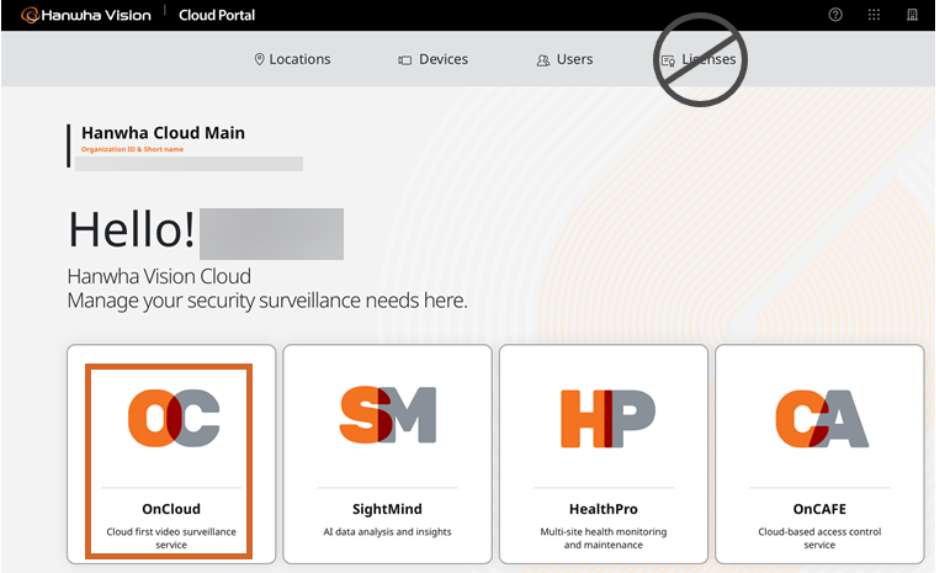Click the help question mark icon
The height and width of the screenshot is (573, 936).
point(836,15)
